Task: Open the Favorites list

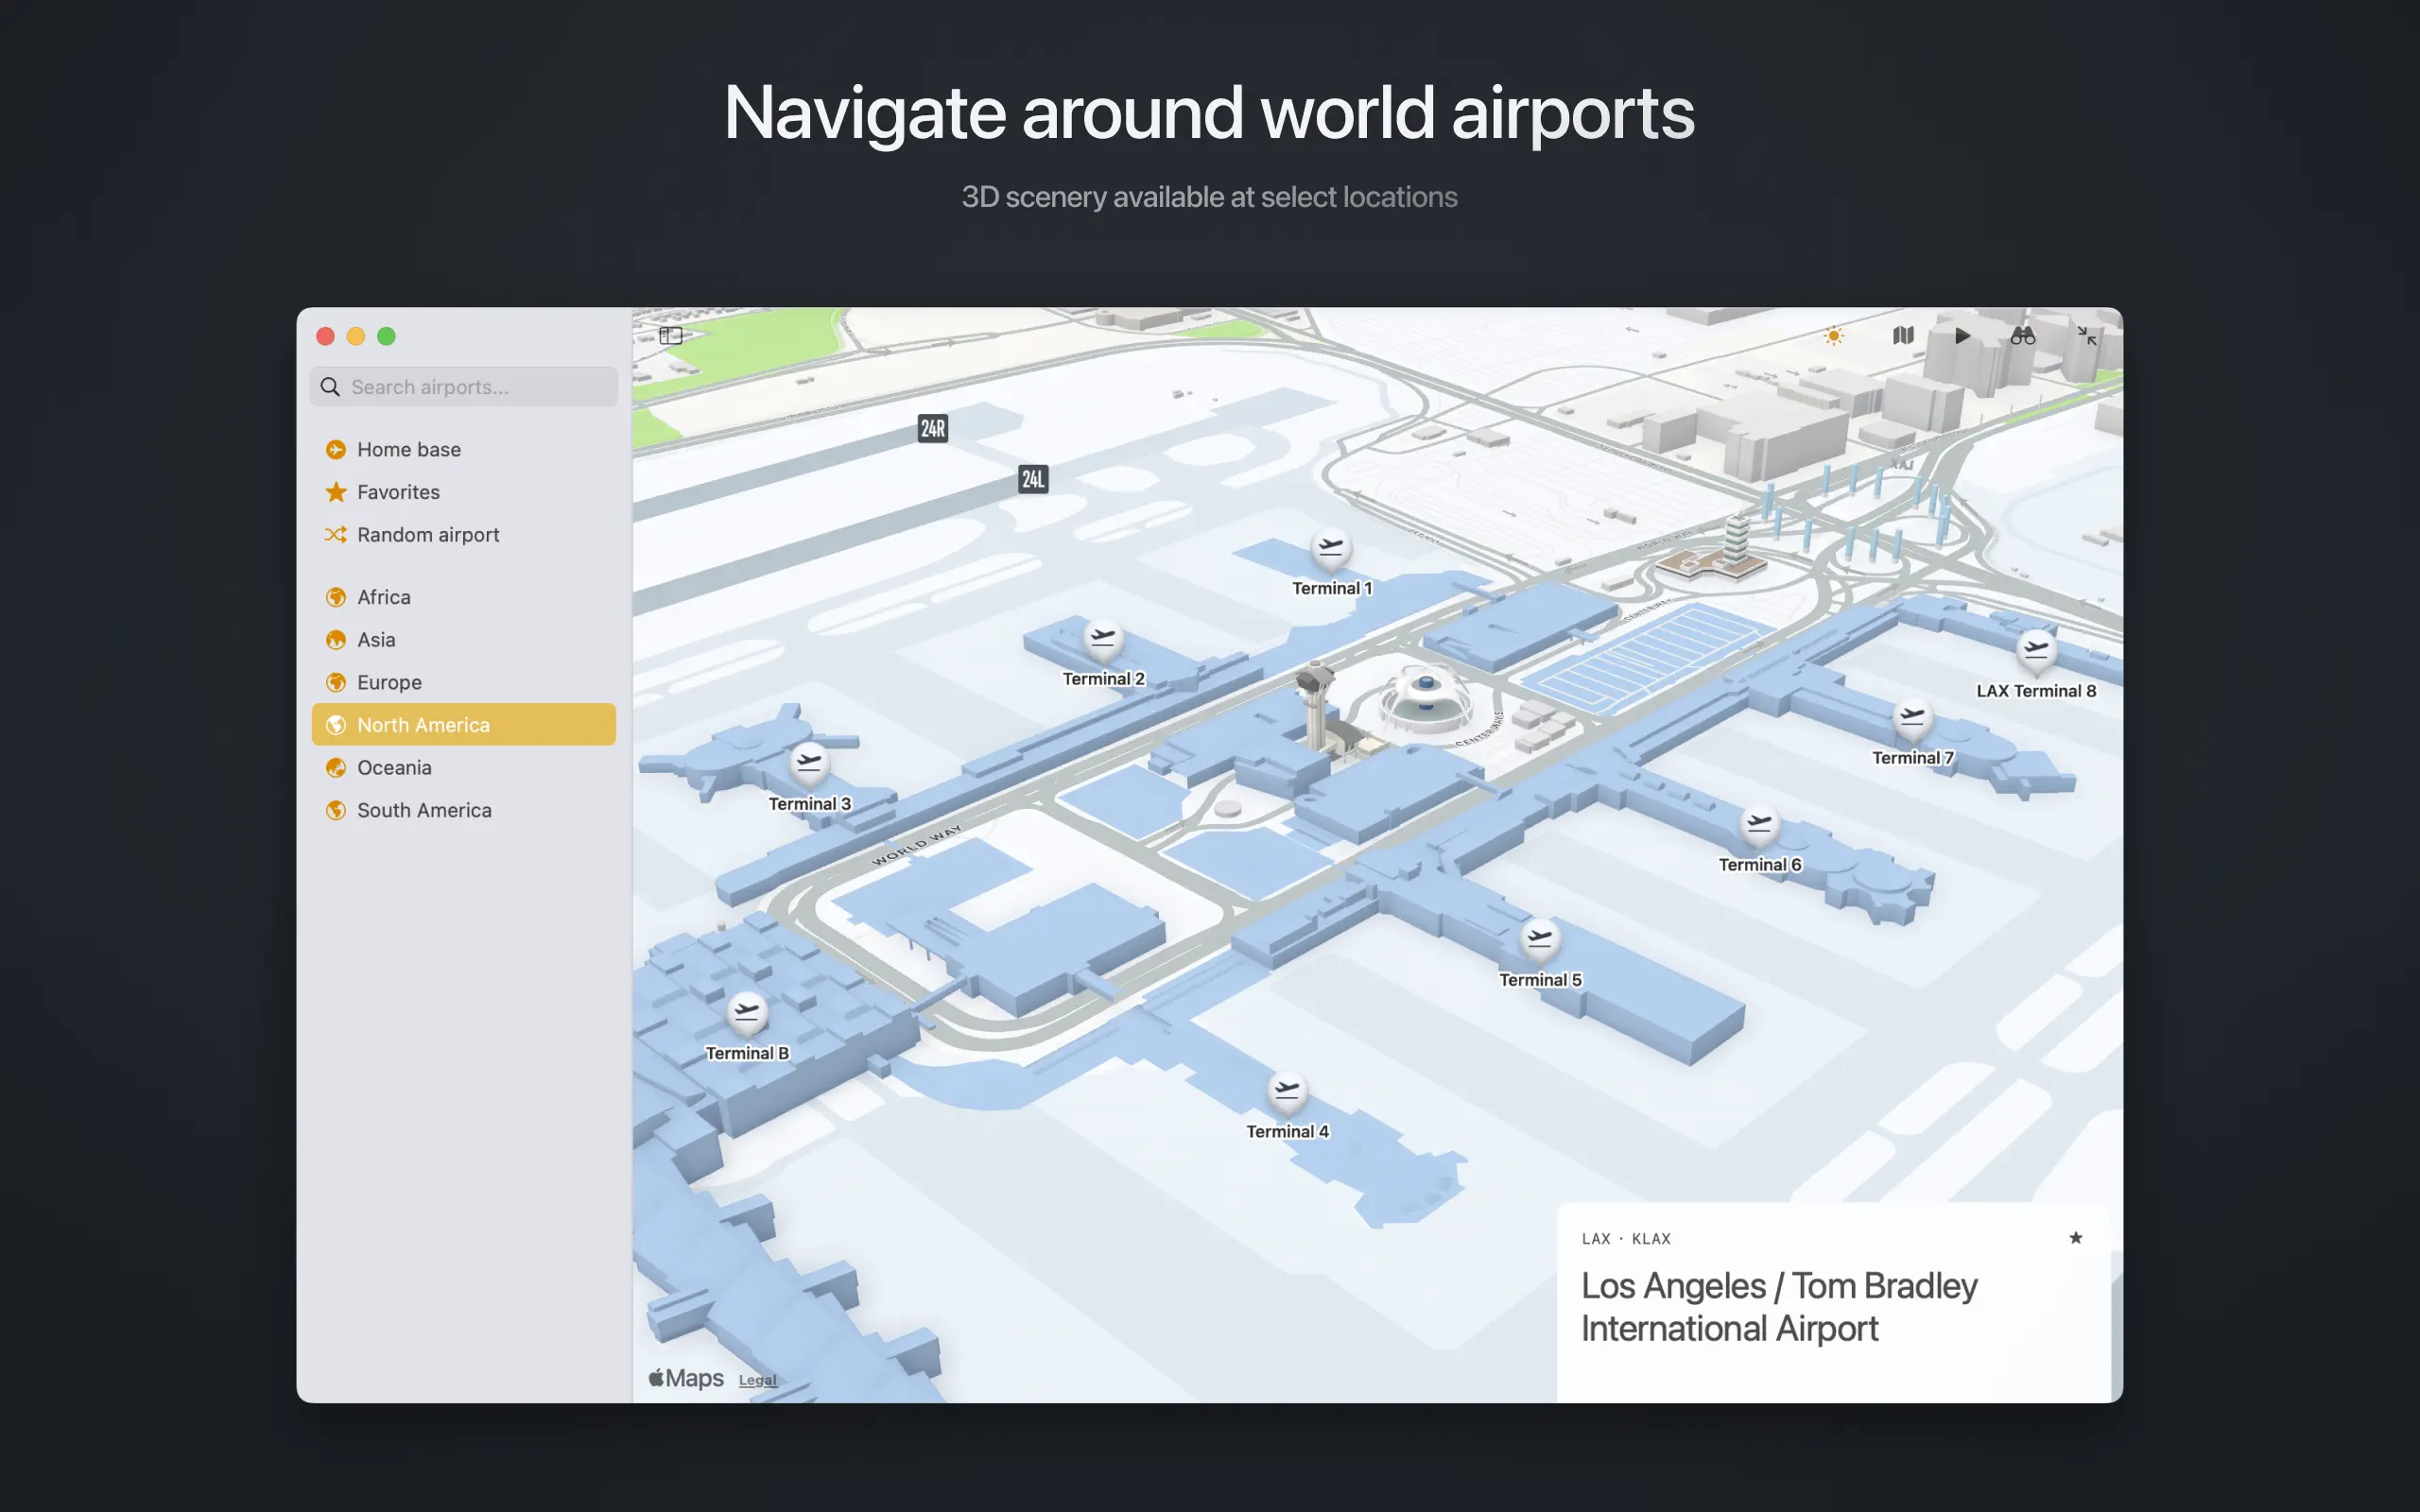Action: [x=398, y=492]
